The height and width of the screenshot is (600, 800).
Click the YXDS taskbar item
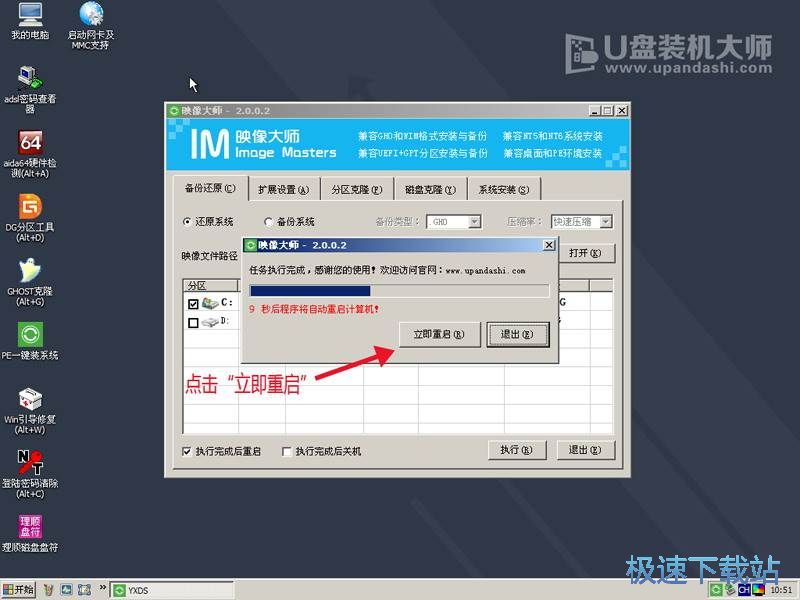(x=172, y=590)
